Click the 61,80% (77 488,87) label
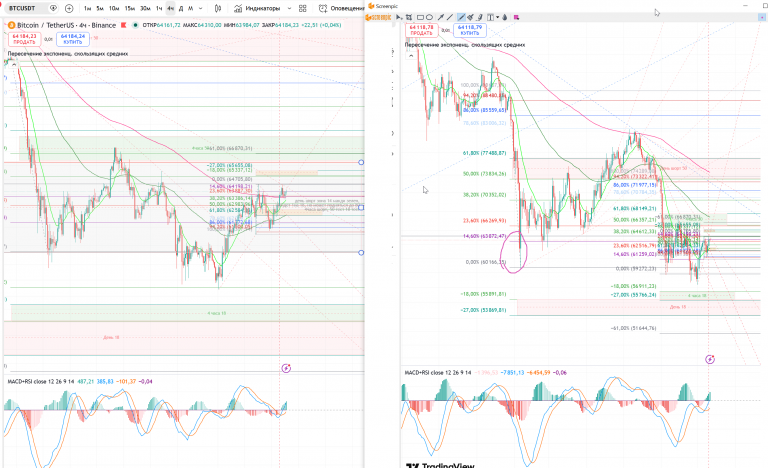This screenshot has height=468, width=768. pos(484,153)
